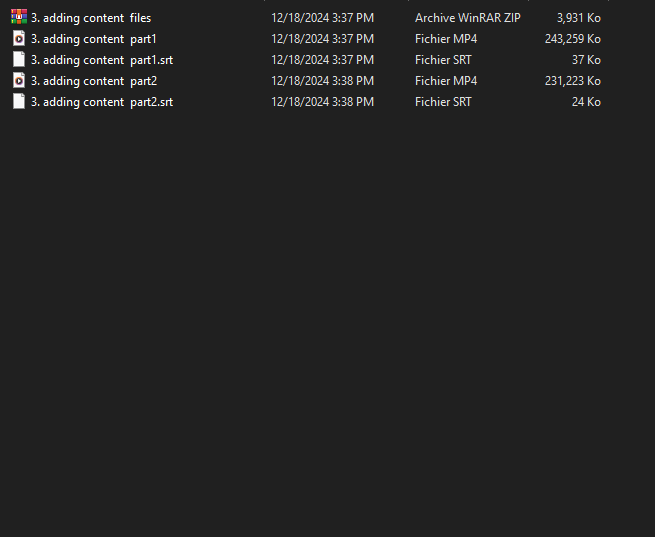Click the 3,931 Ko size value
This screenshot has height=537, width=655.
[579, 18]
